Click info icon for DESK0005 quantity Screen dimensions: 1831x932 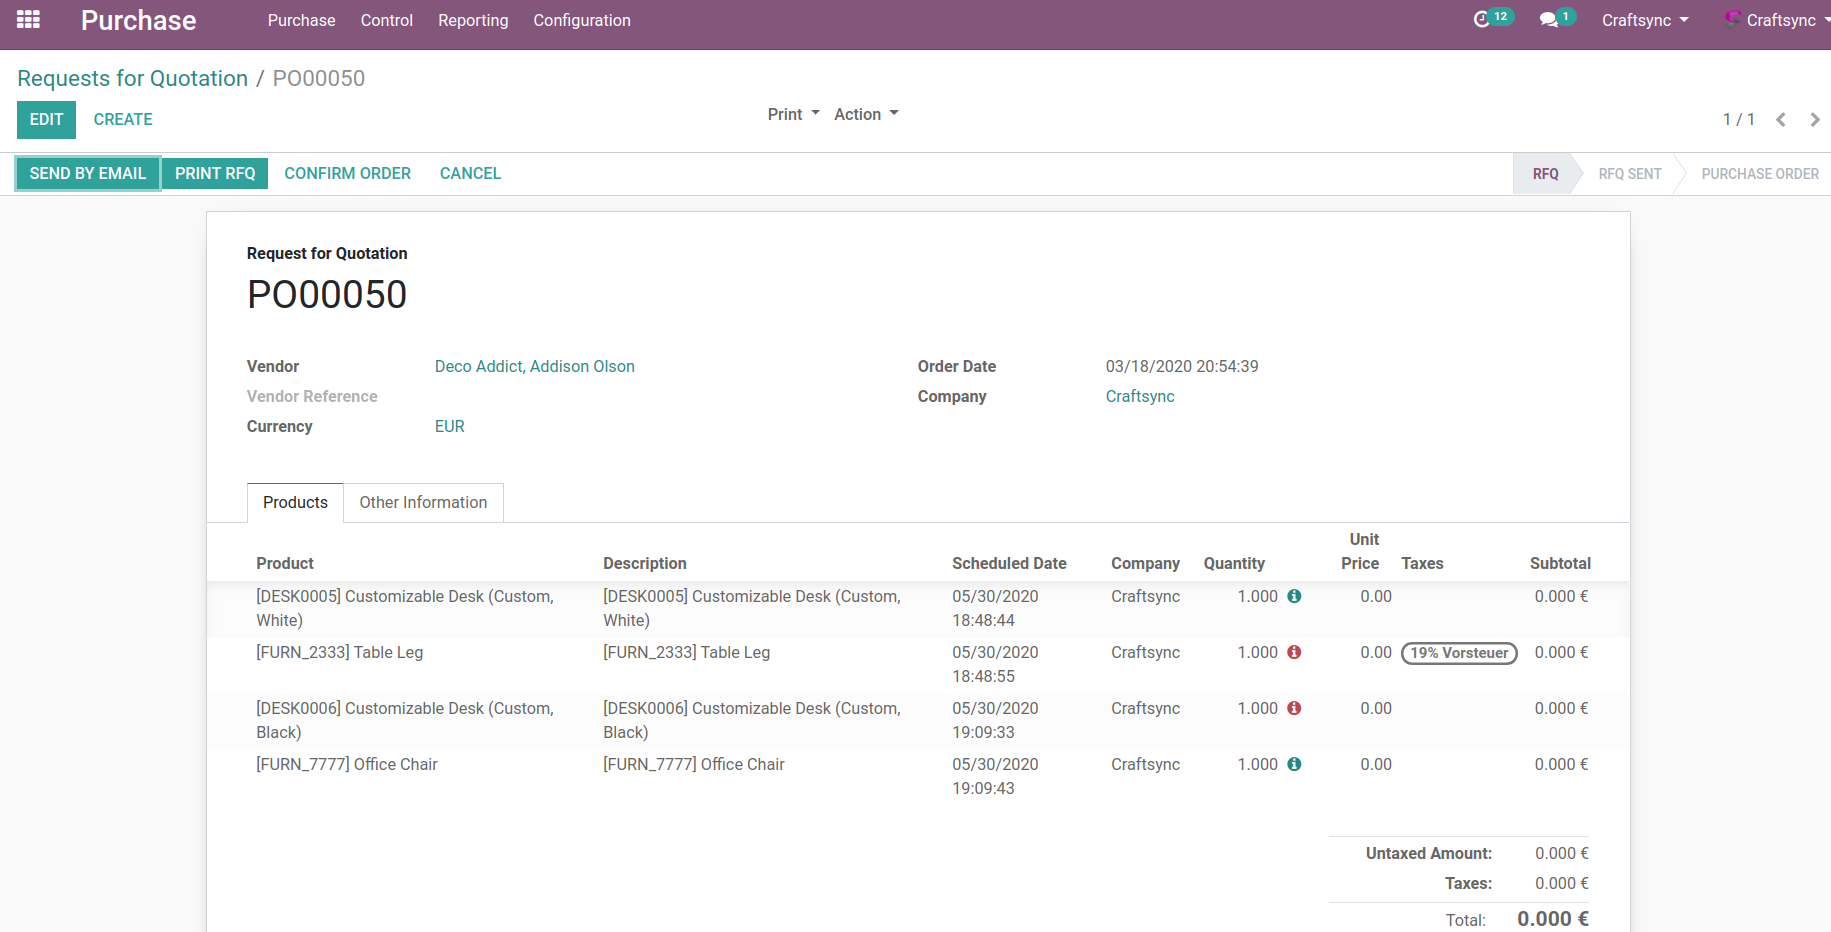pyautogui.click(x=1294, y=596)
